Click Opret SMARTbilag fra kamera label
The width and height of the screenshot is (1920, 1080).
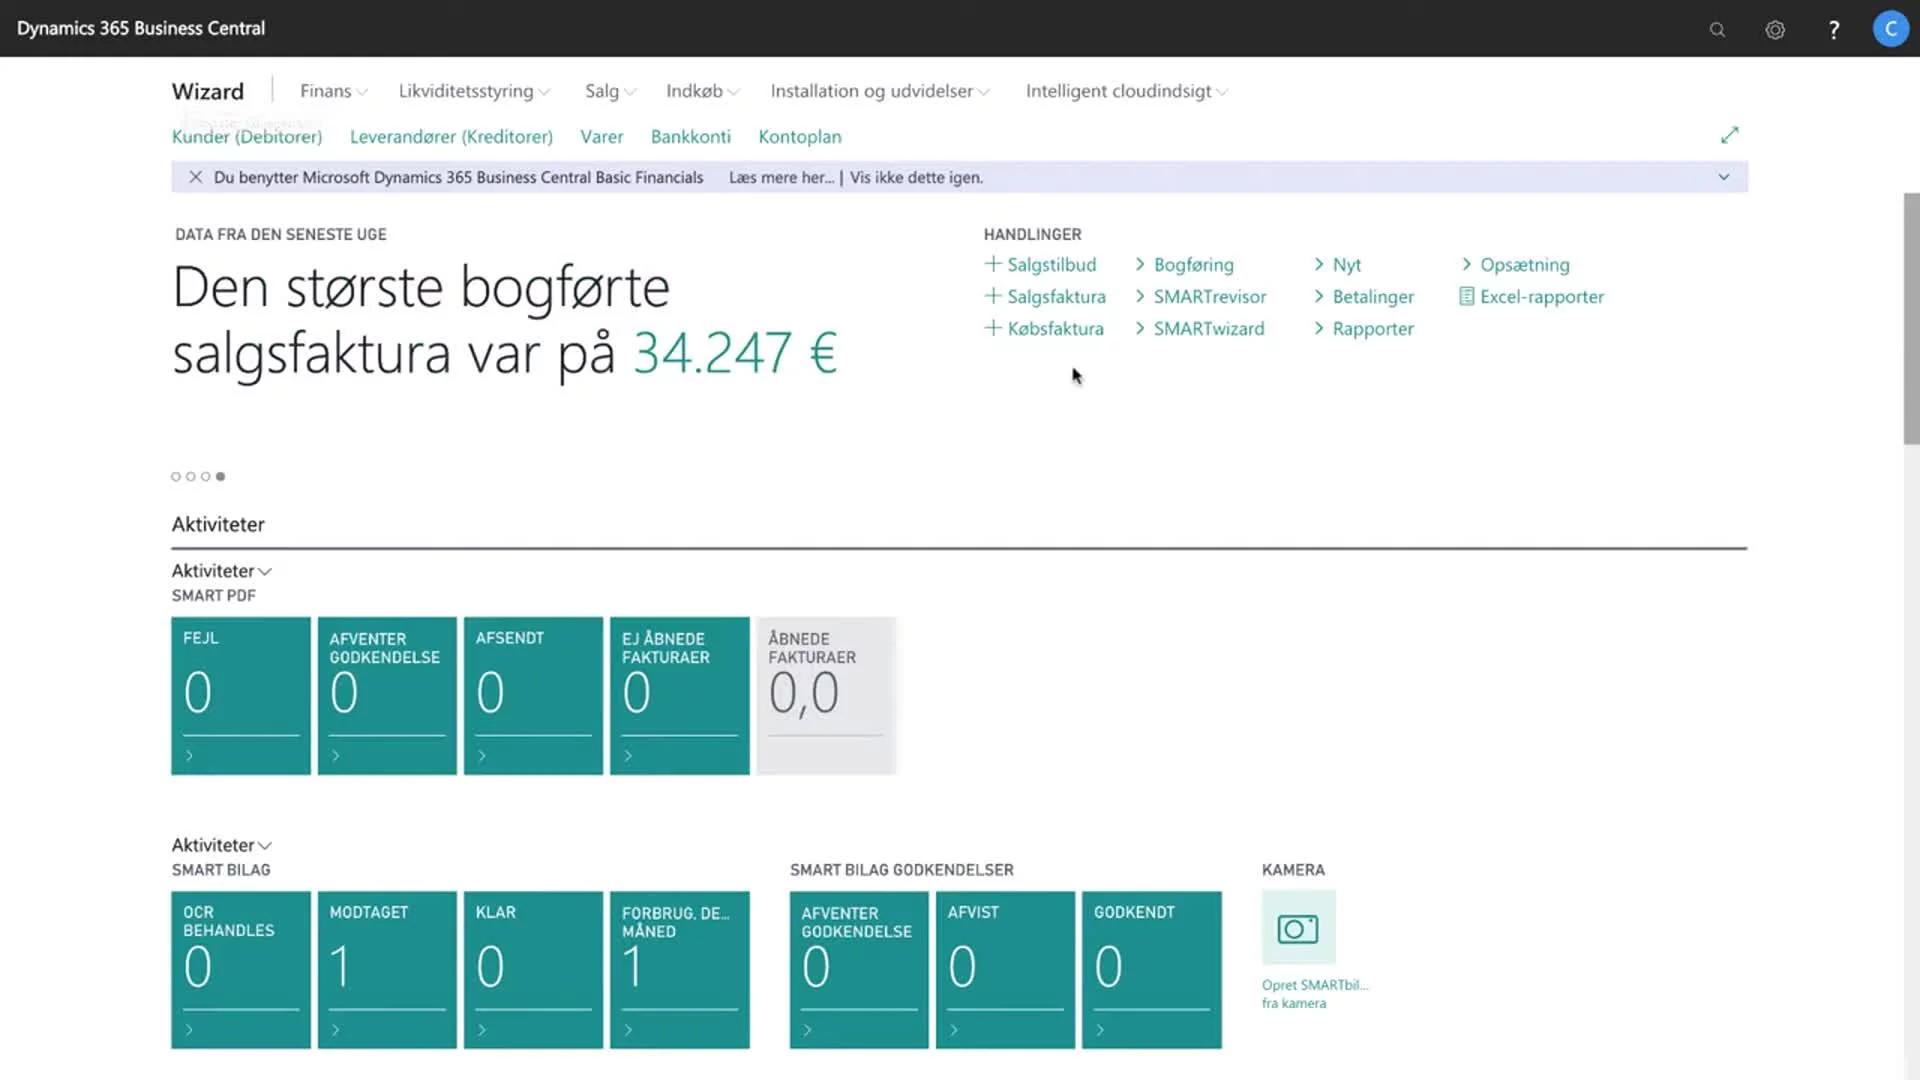(1315, 994)
